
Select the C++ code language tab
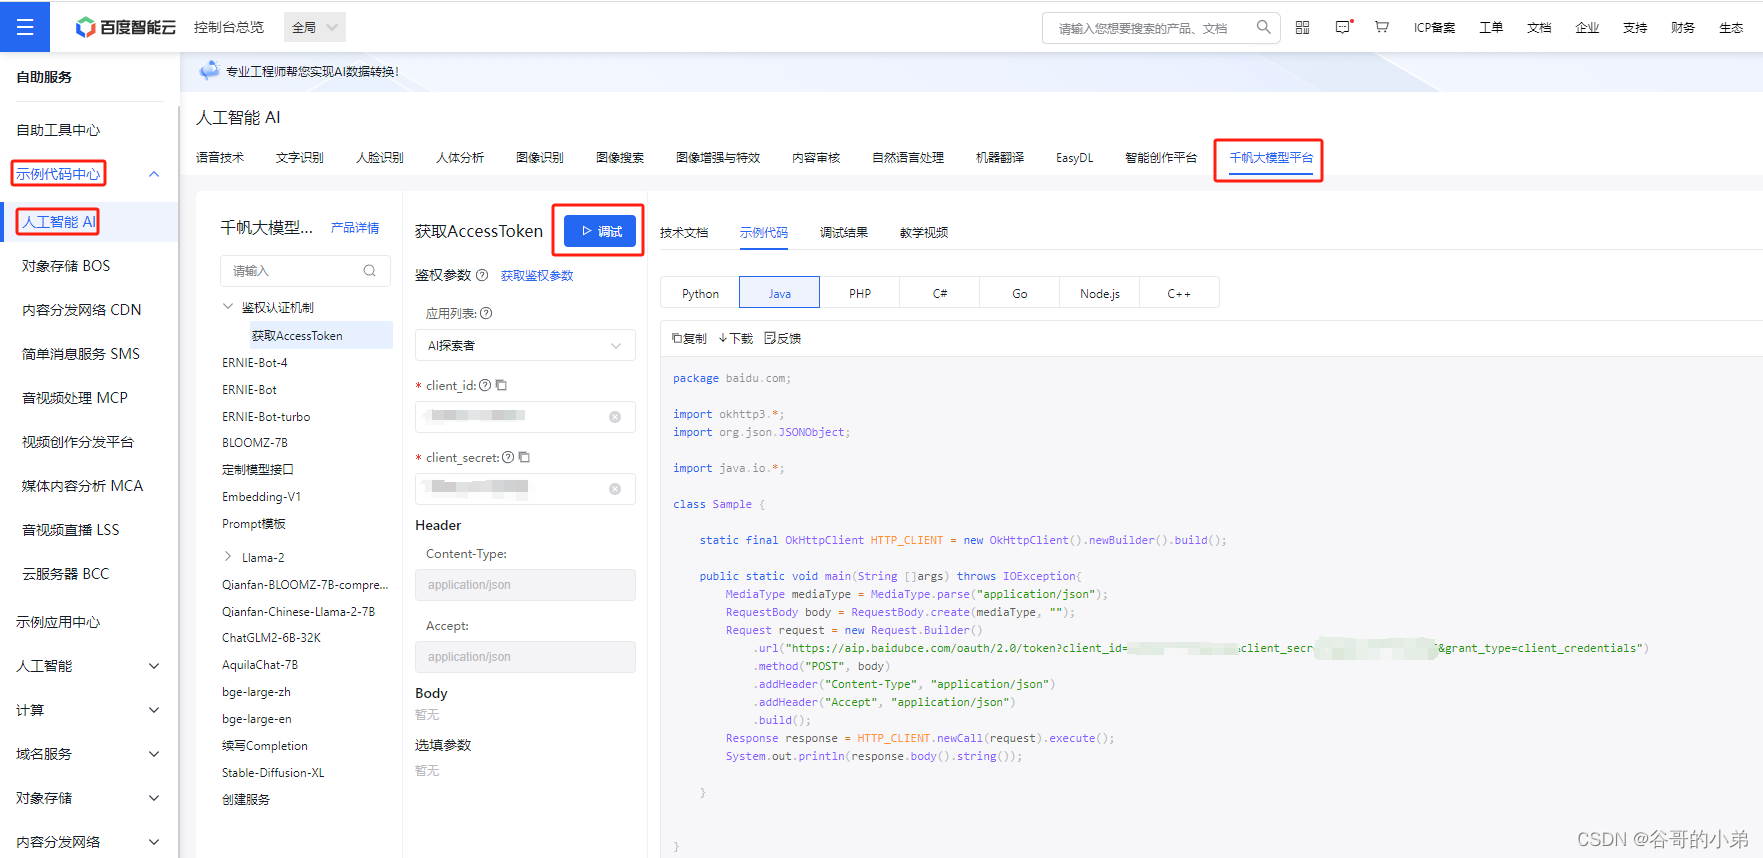[1179, 293]
